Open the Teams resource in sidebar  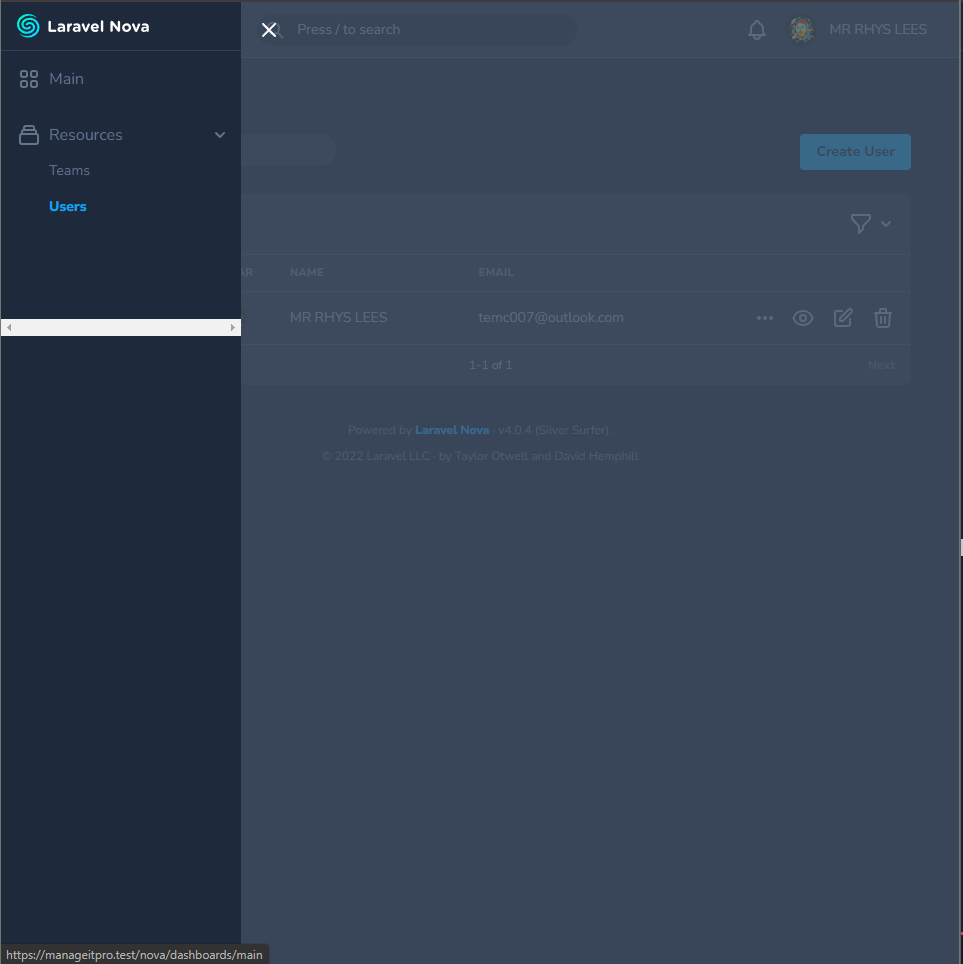pyautogui.click(x=69, y=170)
